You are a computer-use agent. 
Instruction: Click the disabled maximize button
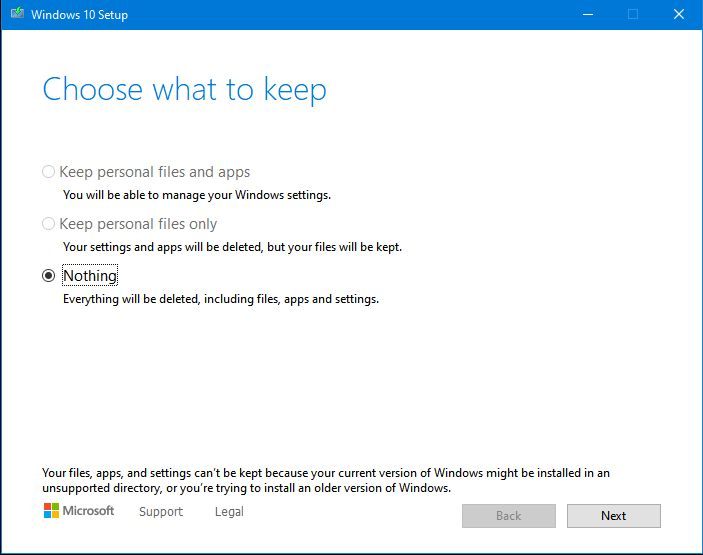pos(633,14)
